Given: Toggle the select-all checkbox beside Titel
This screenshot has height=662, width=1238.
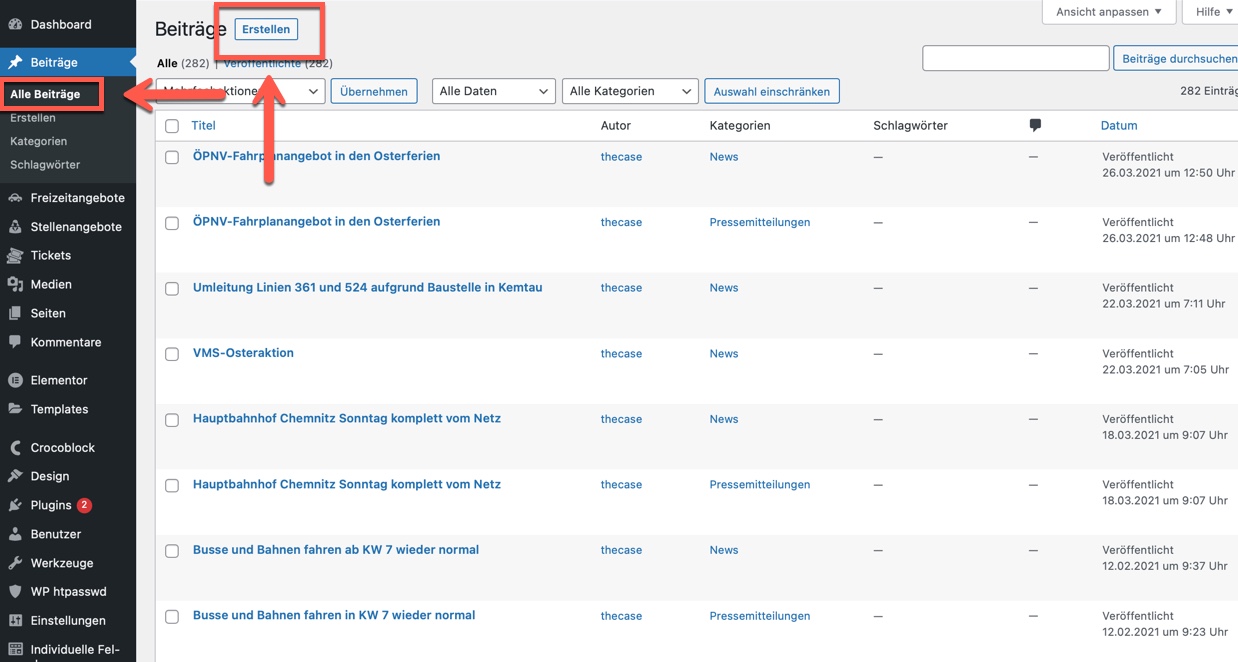Looking at the screenshot, I should [172, 126].
